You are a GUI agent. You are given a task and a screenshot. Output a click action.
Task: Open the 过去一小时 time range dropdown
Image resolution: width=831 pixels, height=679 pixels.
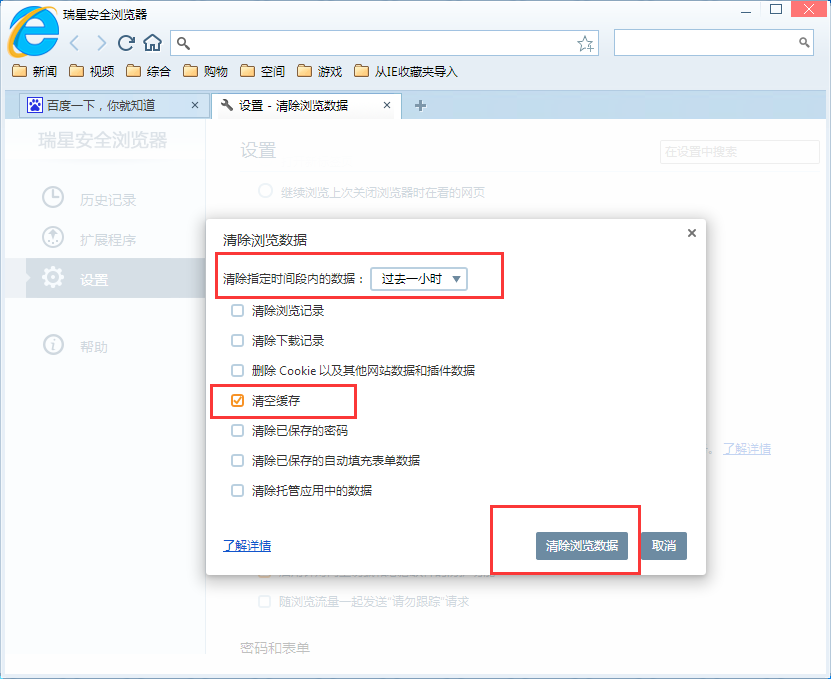pos(419,280)
